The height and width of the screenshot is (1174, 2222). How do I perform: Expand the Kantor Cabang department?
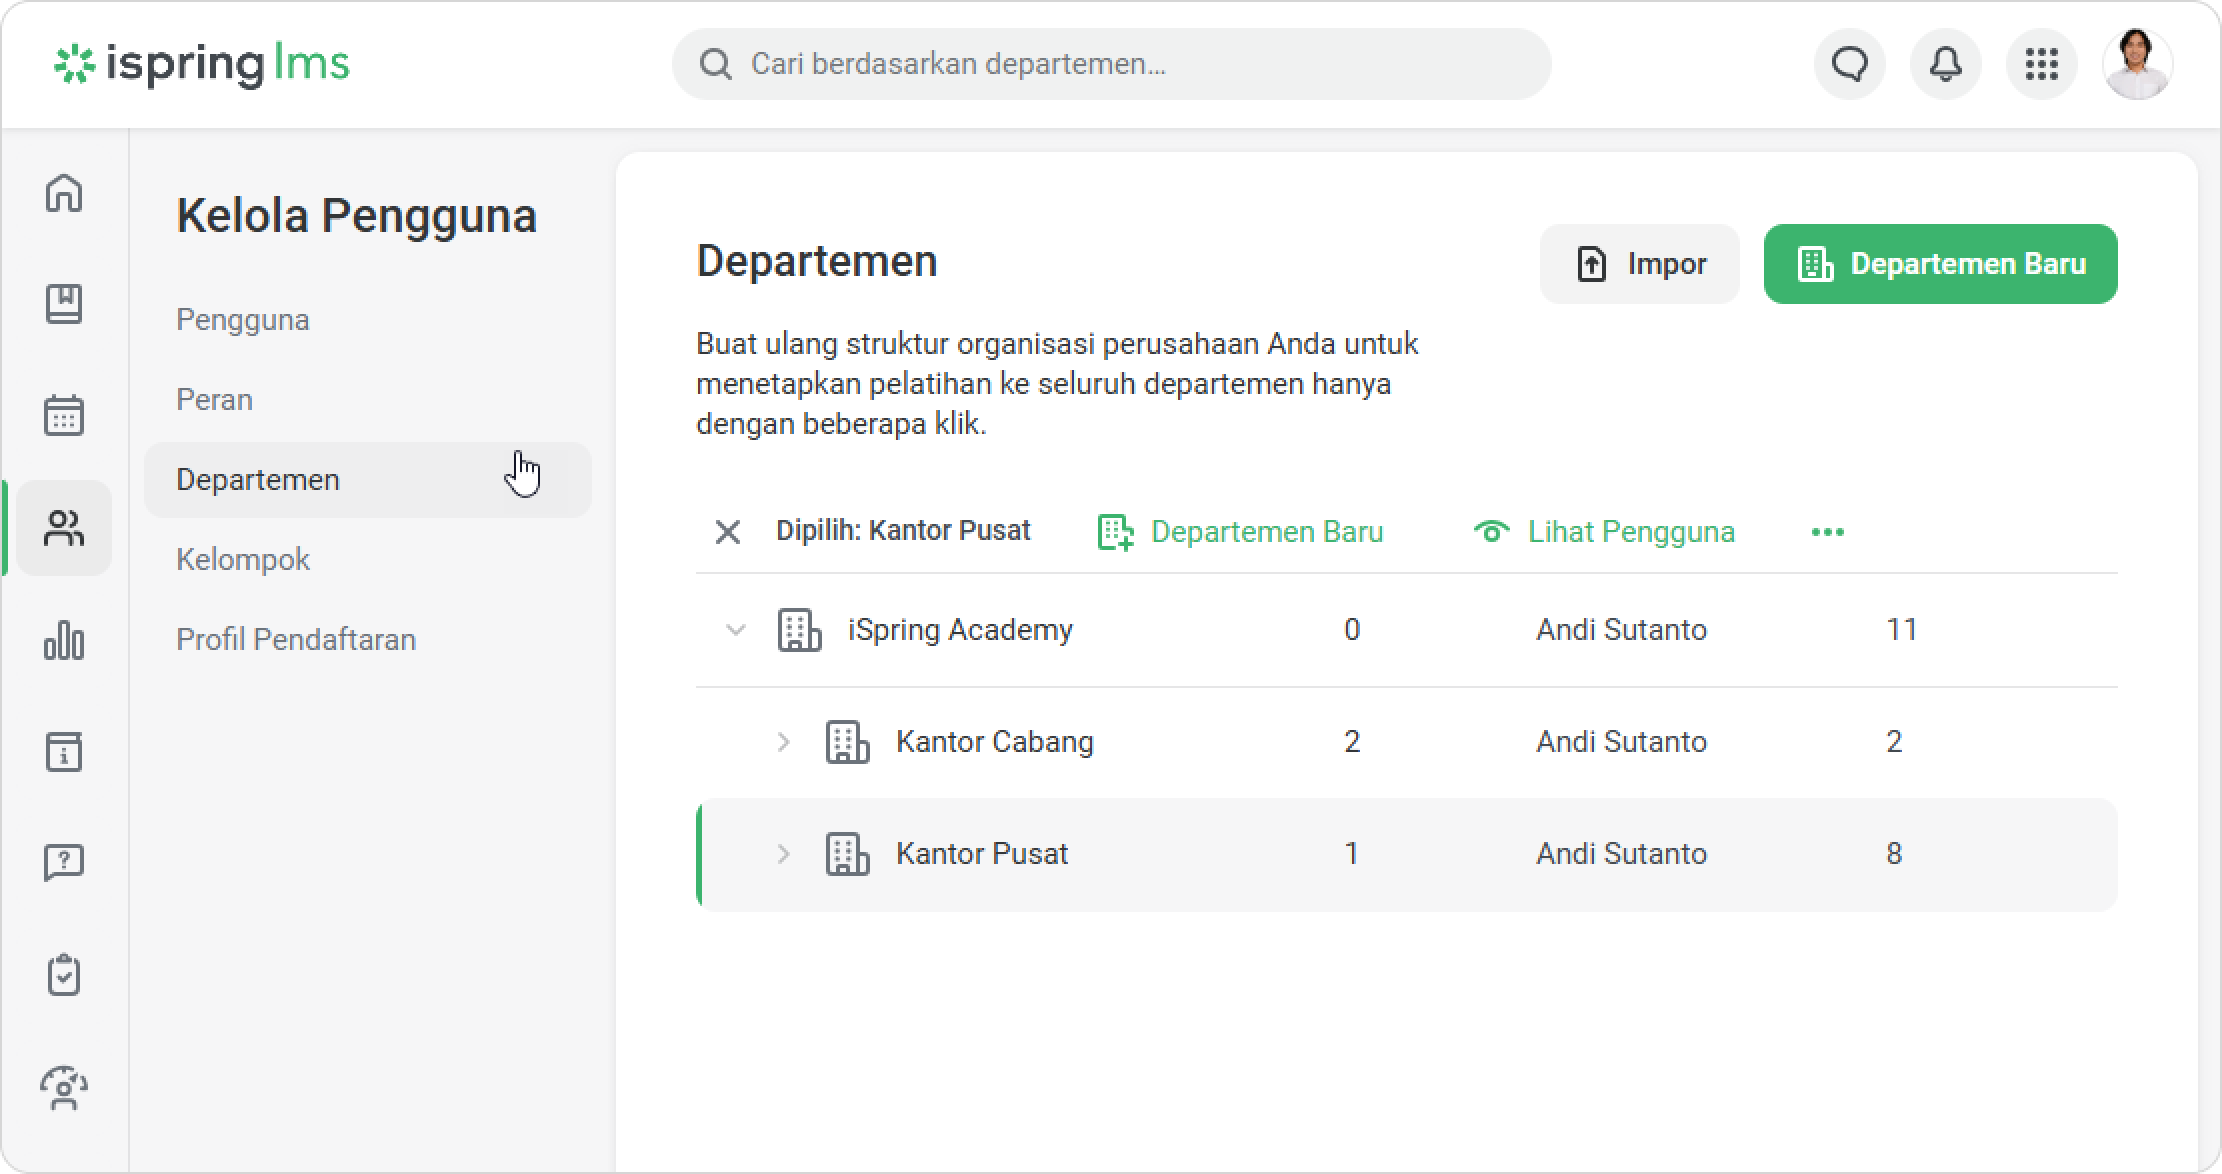pyautogui.click(x=783, y=742)
